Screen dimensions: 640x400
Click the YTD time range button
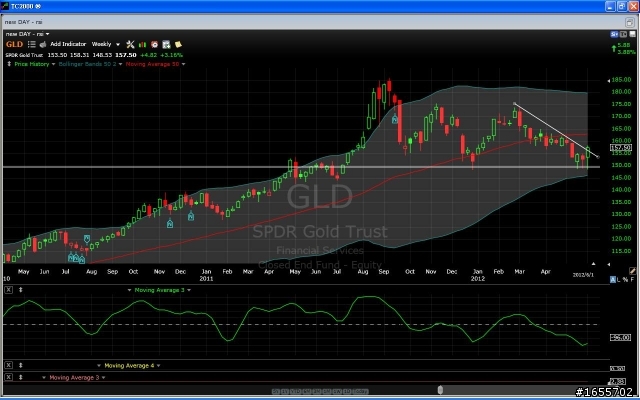click(x=296, y=392)
